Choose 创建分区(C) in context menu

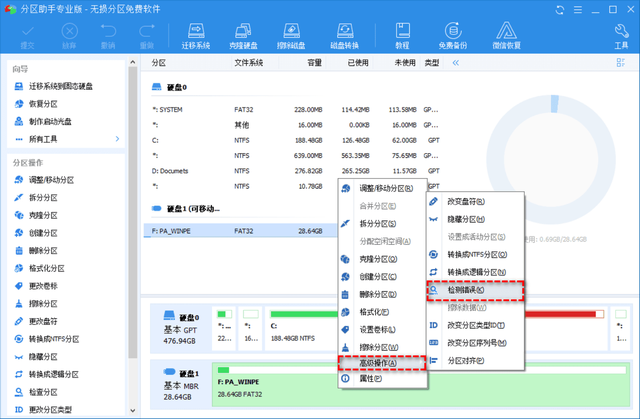pos(382,277)
